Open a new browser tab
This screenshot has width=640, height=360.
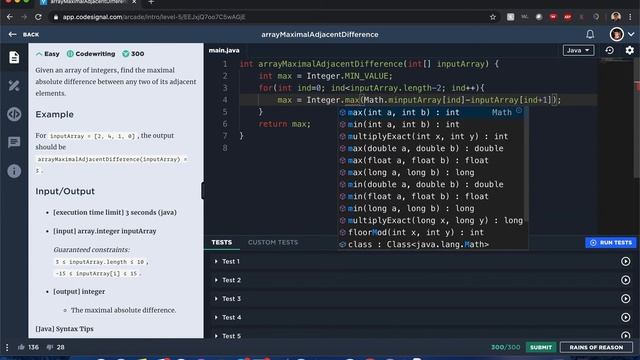point(151,2)
